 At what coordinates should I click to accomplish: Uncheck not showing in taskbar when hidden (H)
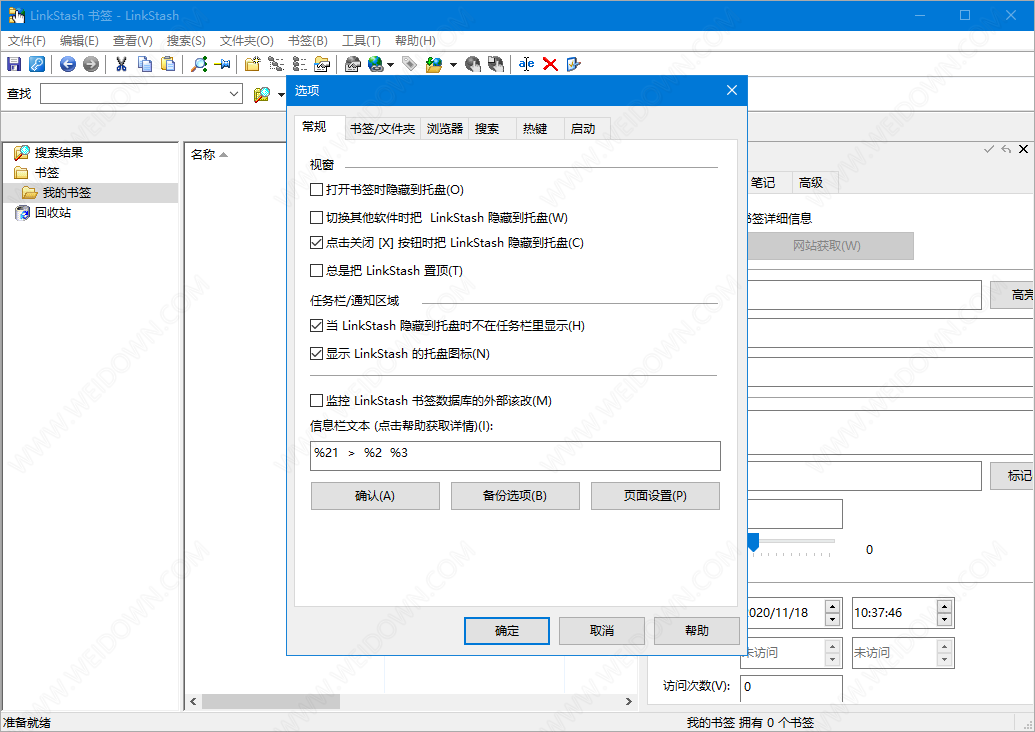[x=316, y=325]
